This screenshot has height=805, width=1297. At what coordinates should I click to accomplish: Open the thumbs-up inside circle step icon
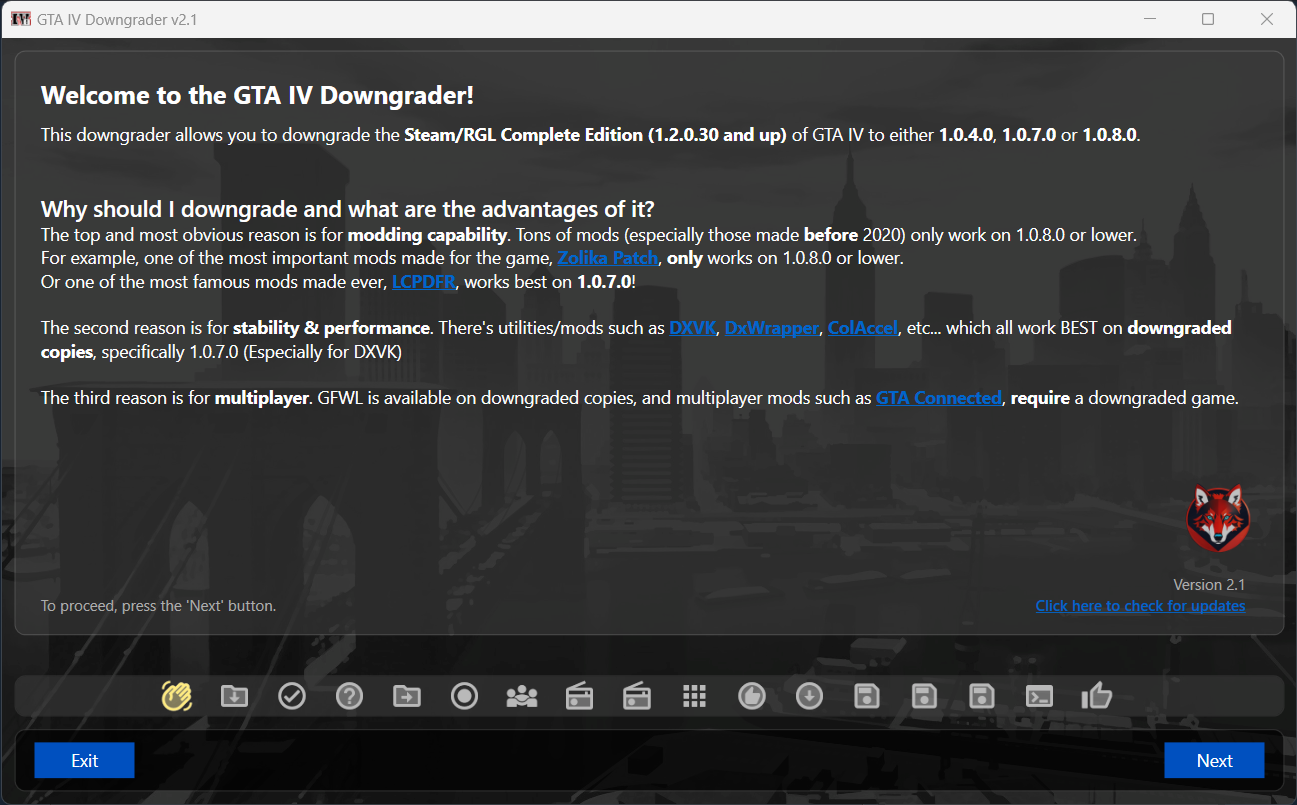tap(752, 696)
